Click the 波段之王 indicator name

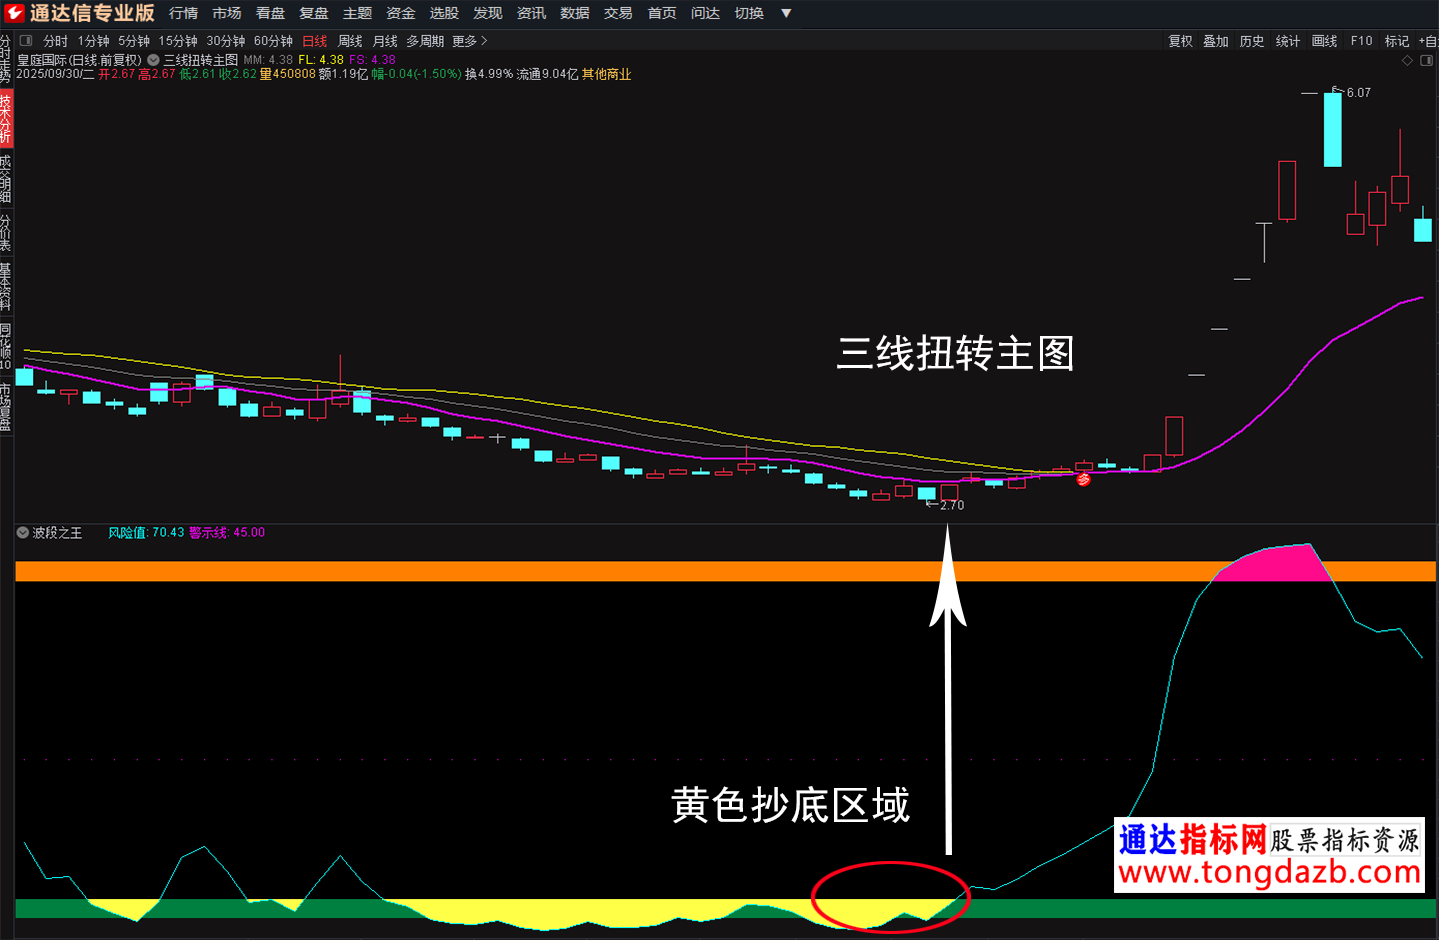(57, 533)
